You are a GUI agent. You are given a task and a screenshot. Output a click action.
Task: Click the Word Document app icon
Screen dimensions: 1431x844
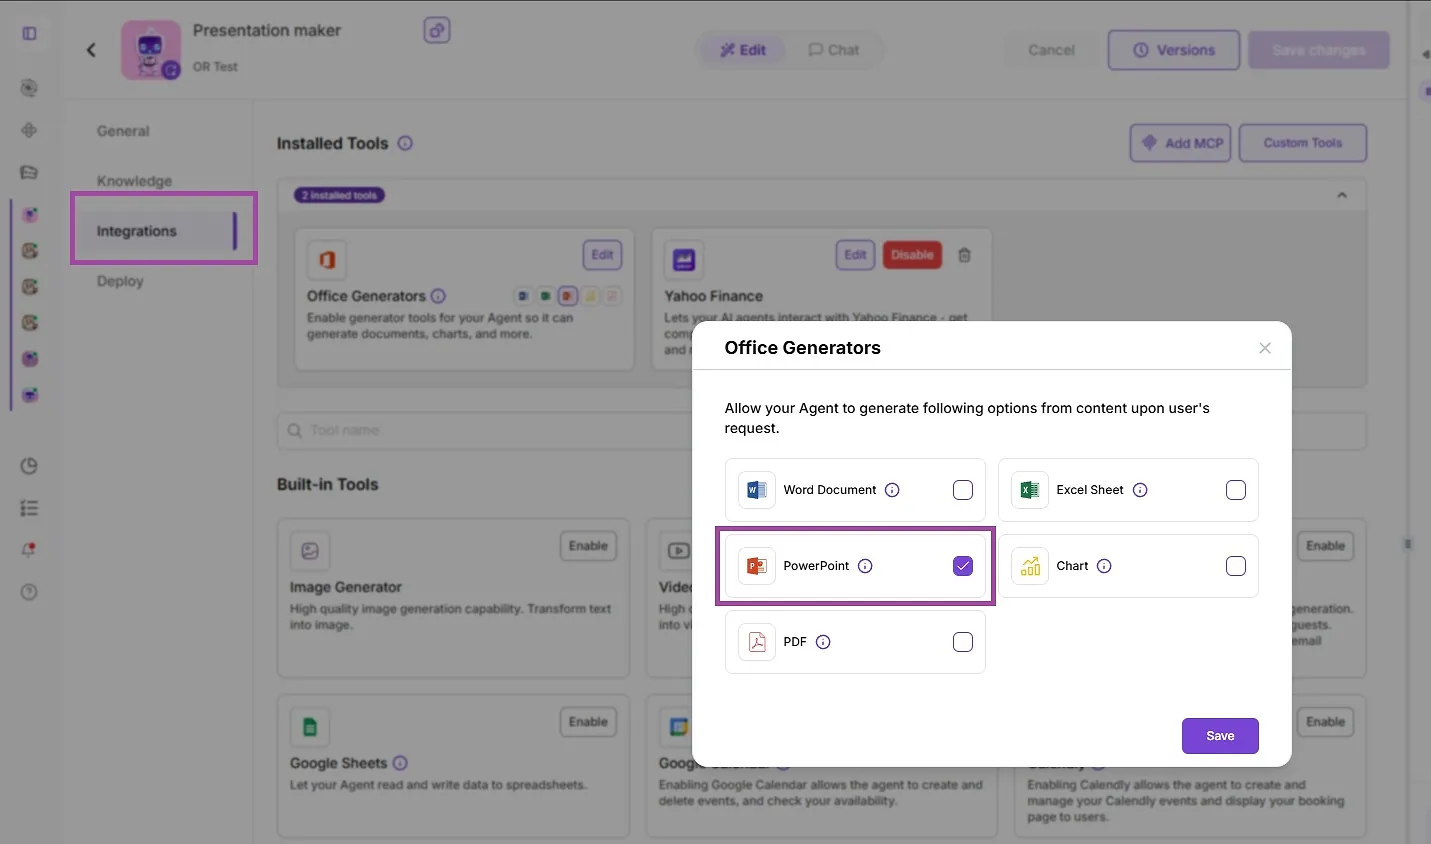click(757, 490)
